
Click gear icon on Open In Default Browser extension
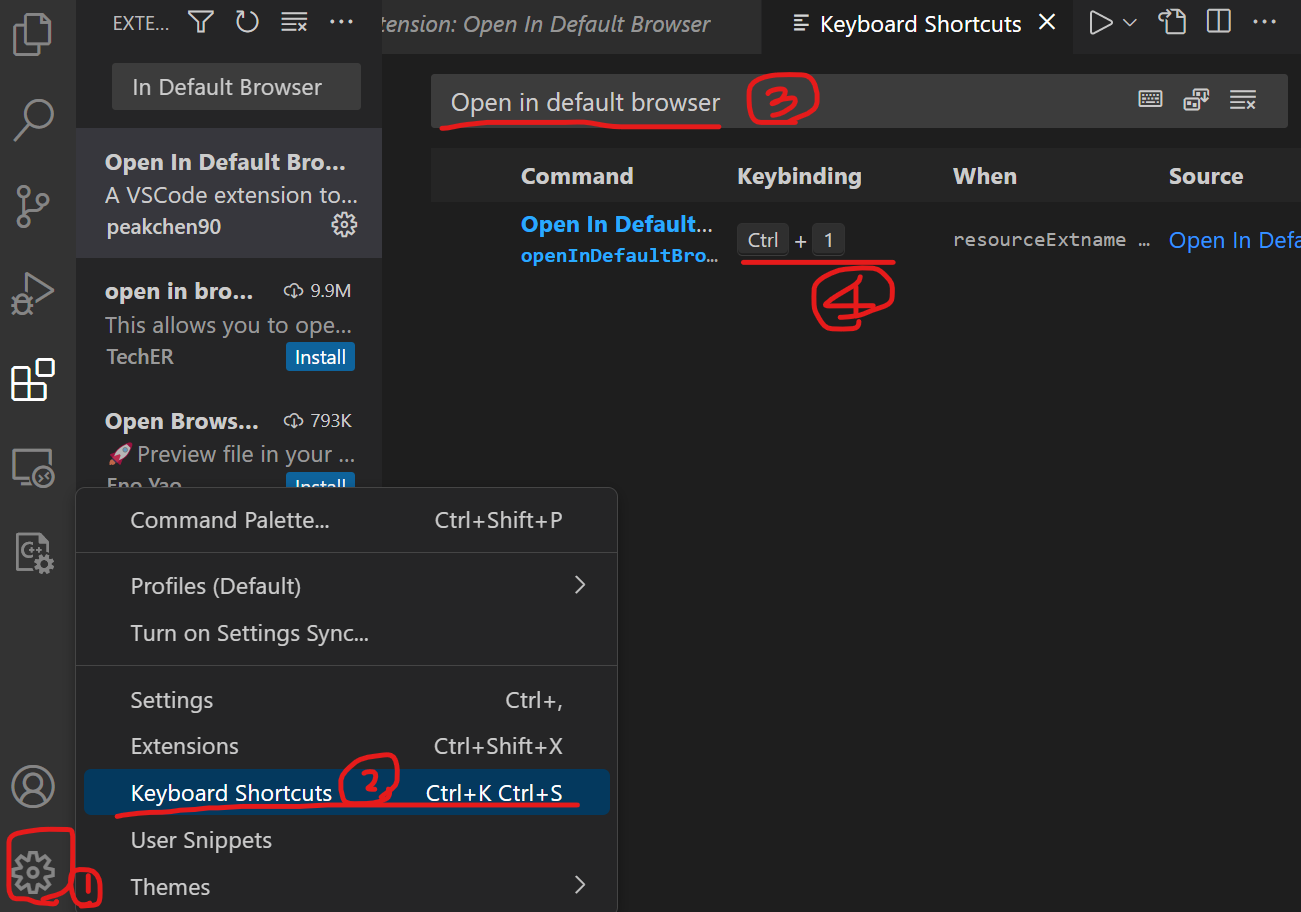(x=344, y=225)
